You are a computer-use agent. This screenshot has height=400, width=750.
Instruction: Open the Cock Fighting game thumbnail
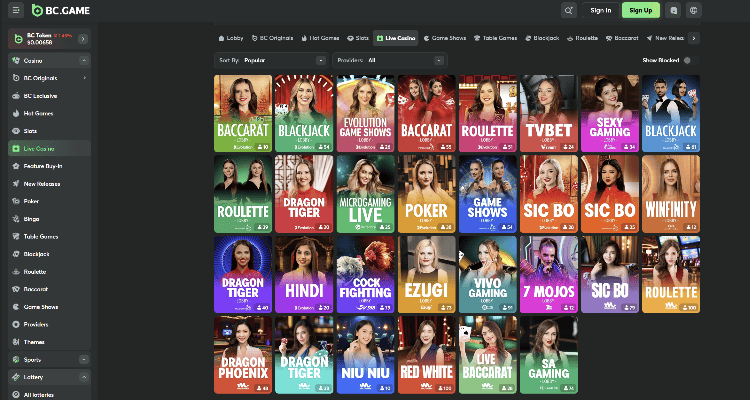[x=366, y=275]
